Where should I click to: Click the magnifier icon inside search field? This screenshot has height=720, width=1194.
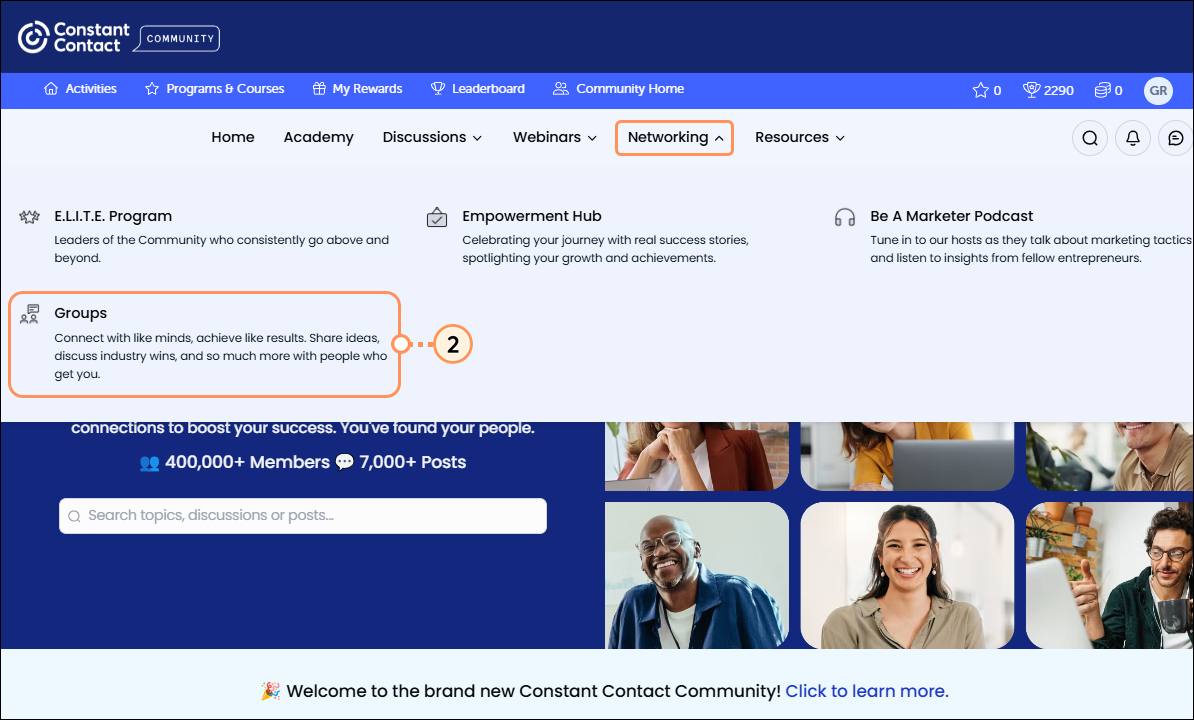pos(74,517)
